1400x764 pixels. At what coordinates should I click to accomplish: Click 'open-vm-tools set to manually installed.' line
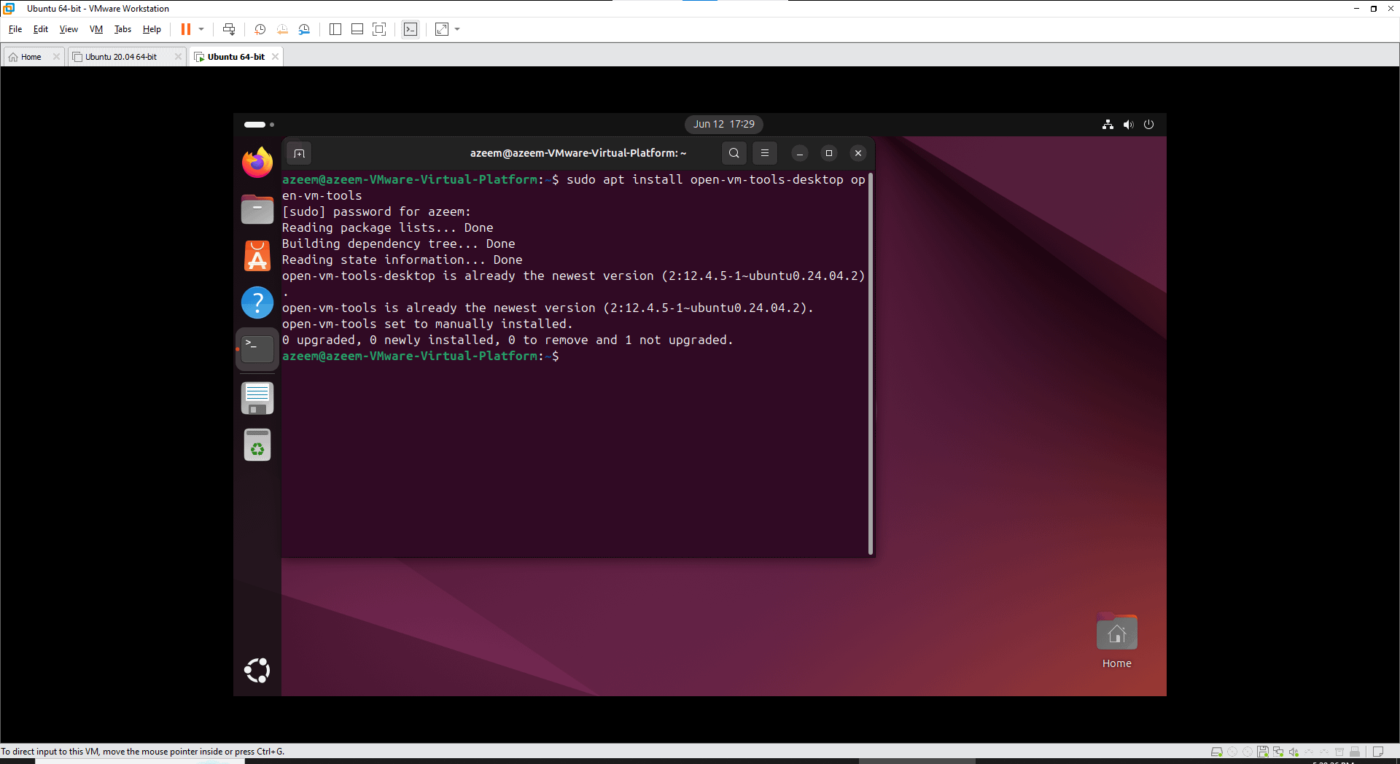pyautogui.click(x=427, y=324)
